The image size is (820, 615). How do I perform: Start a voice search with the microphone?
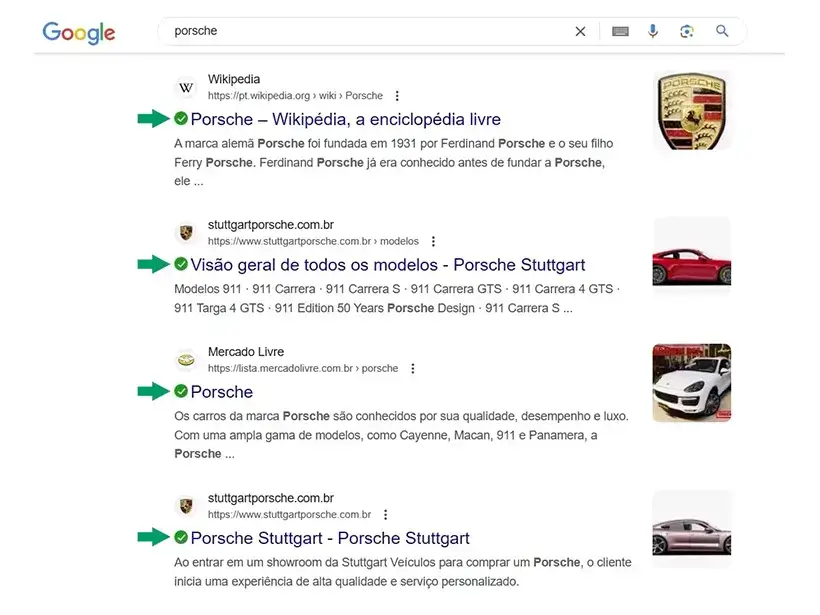click(x=653, y=31)
